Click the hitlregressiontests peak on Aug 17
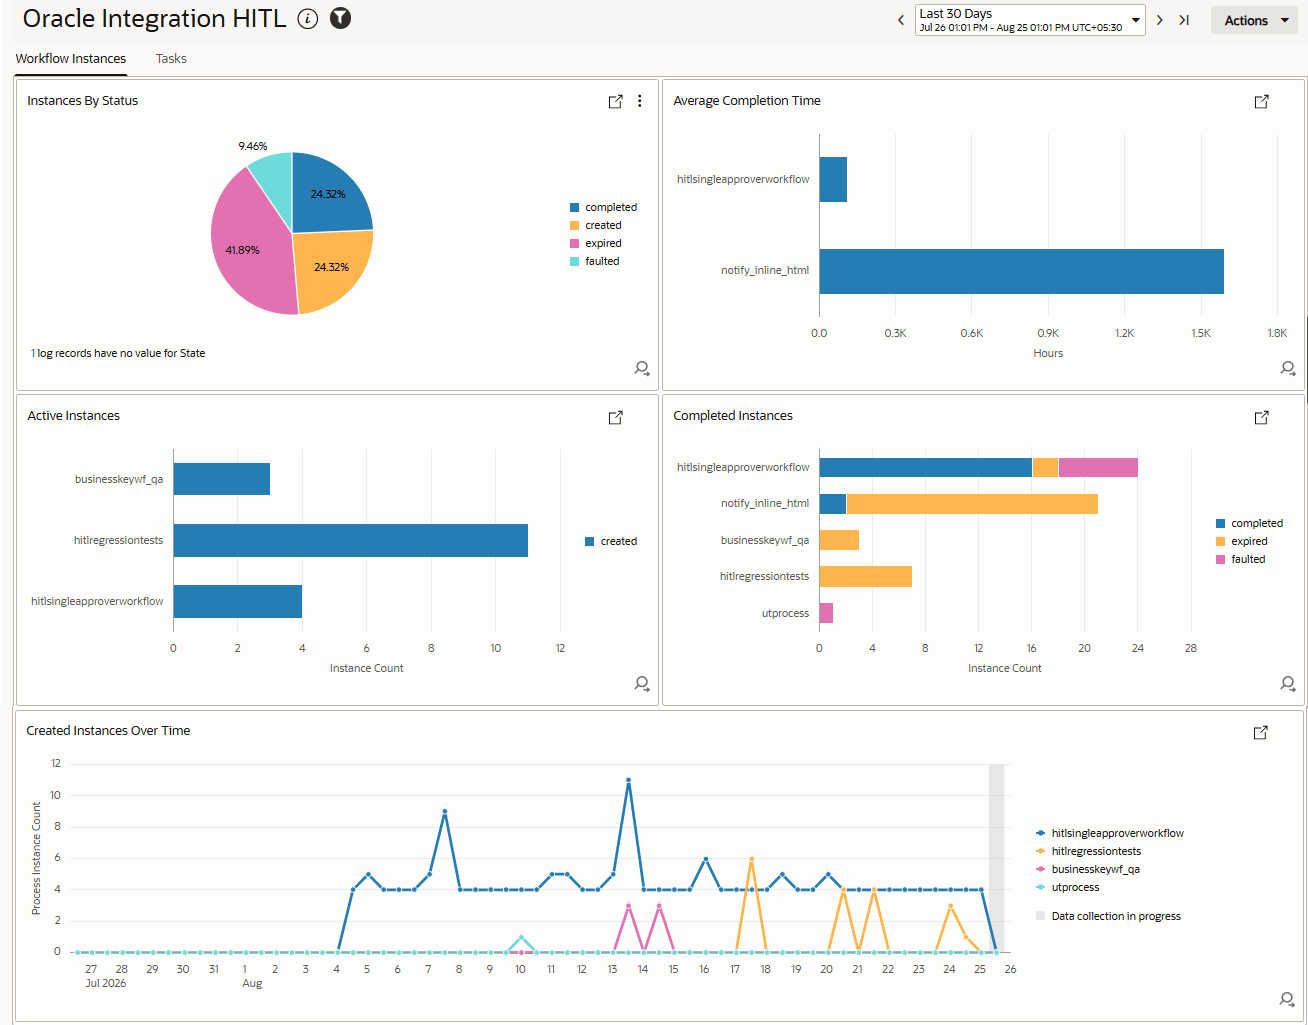 [751, 858]
